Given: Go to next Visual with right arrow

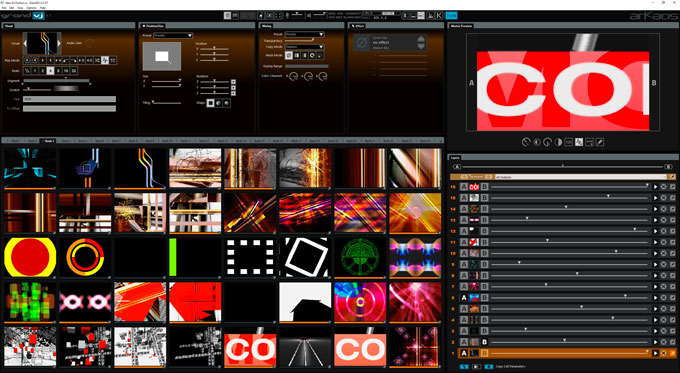Looking at the screenshot, I should pos(59,43).
